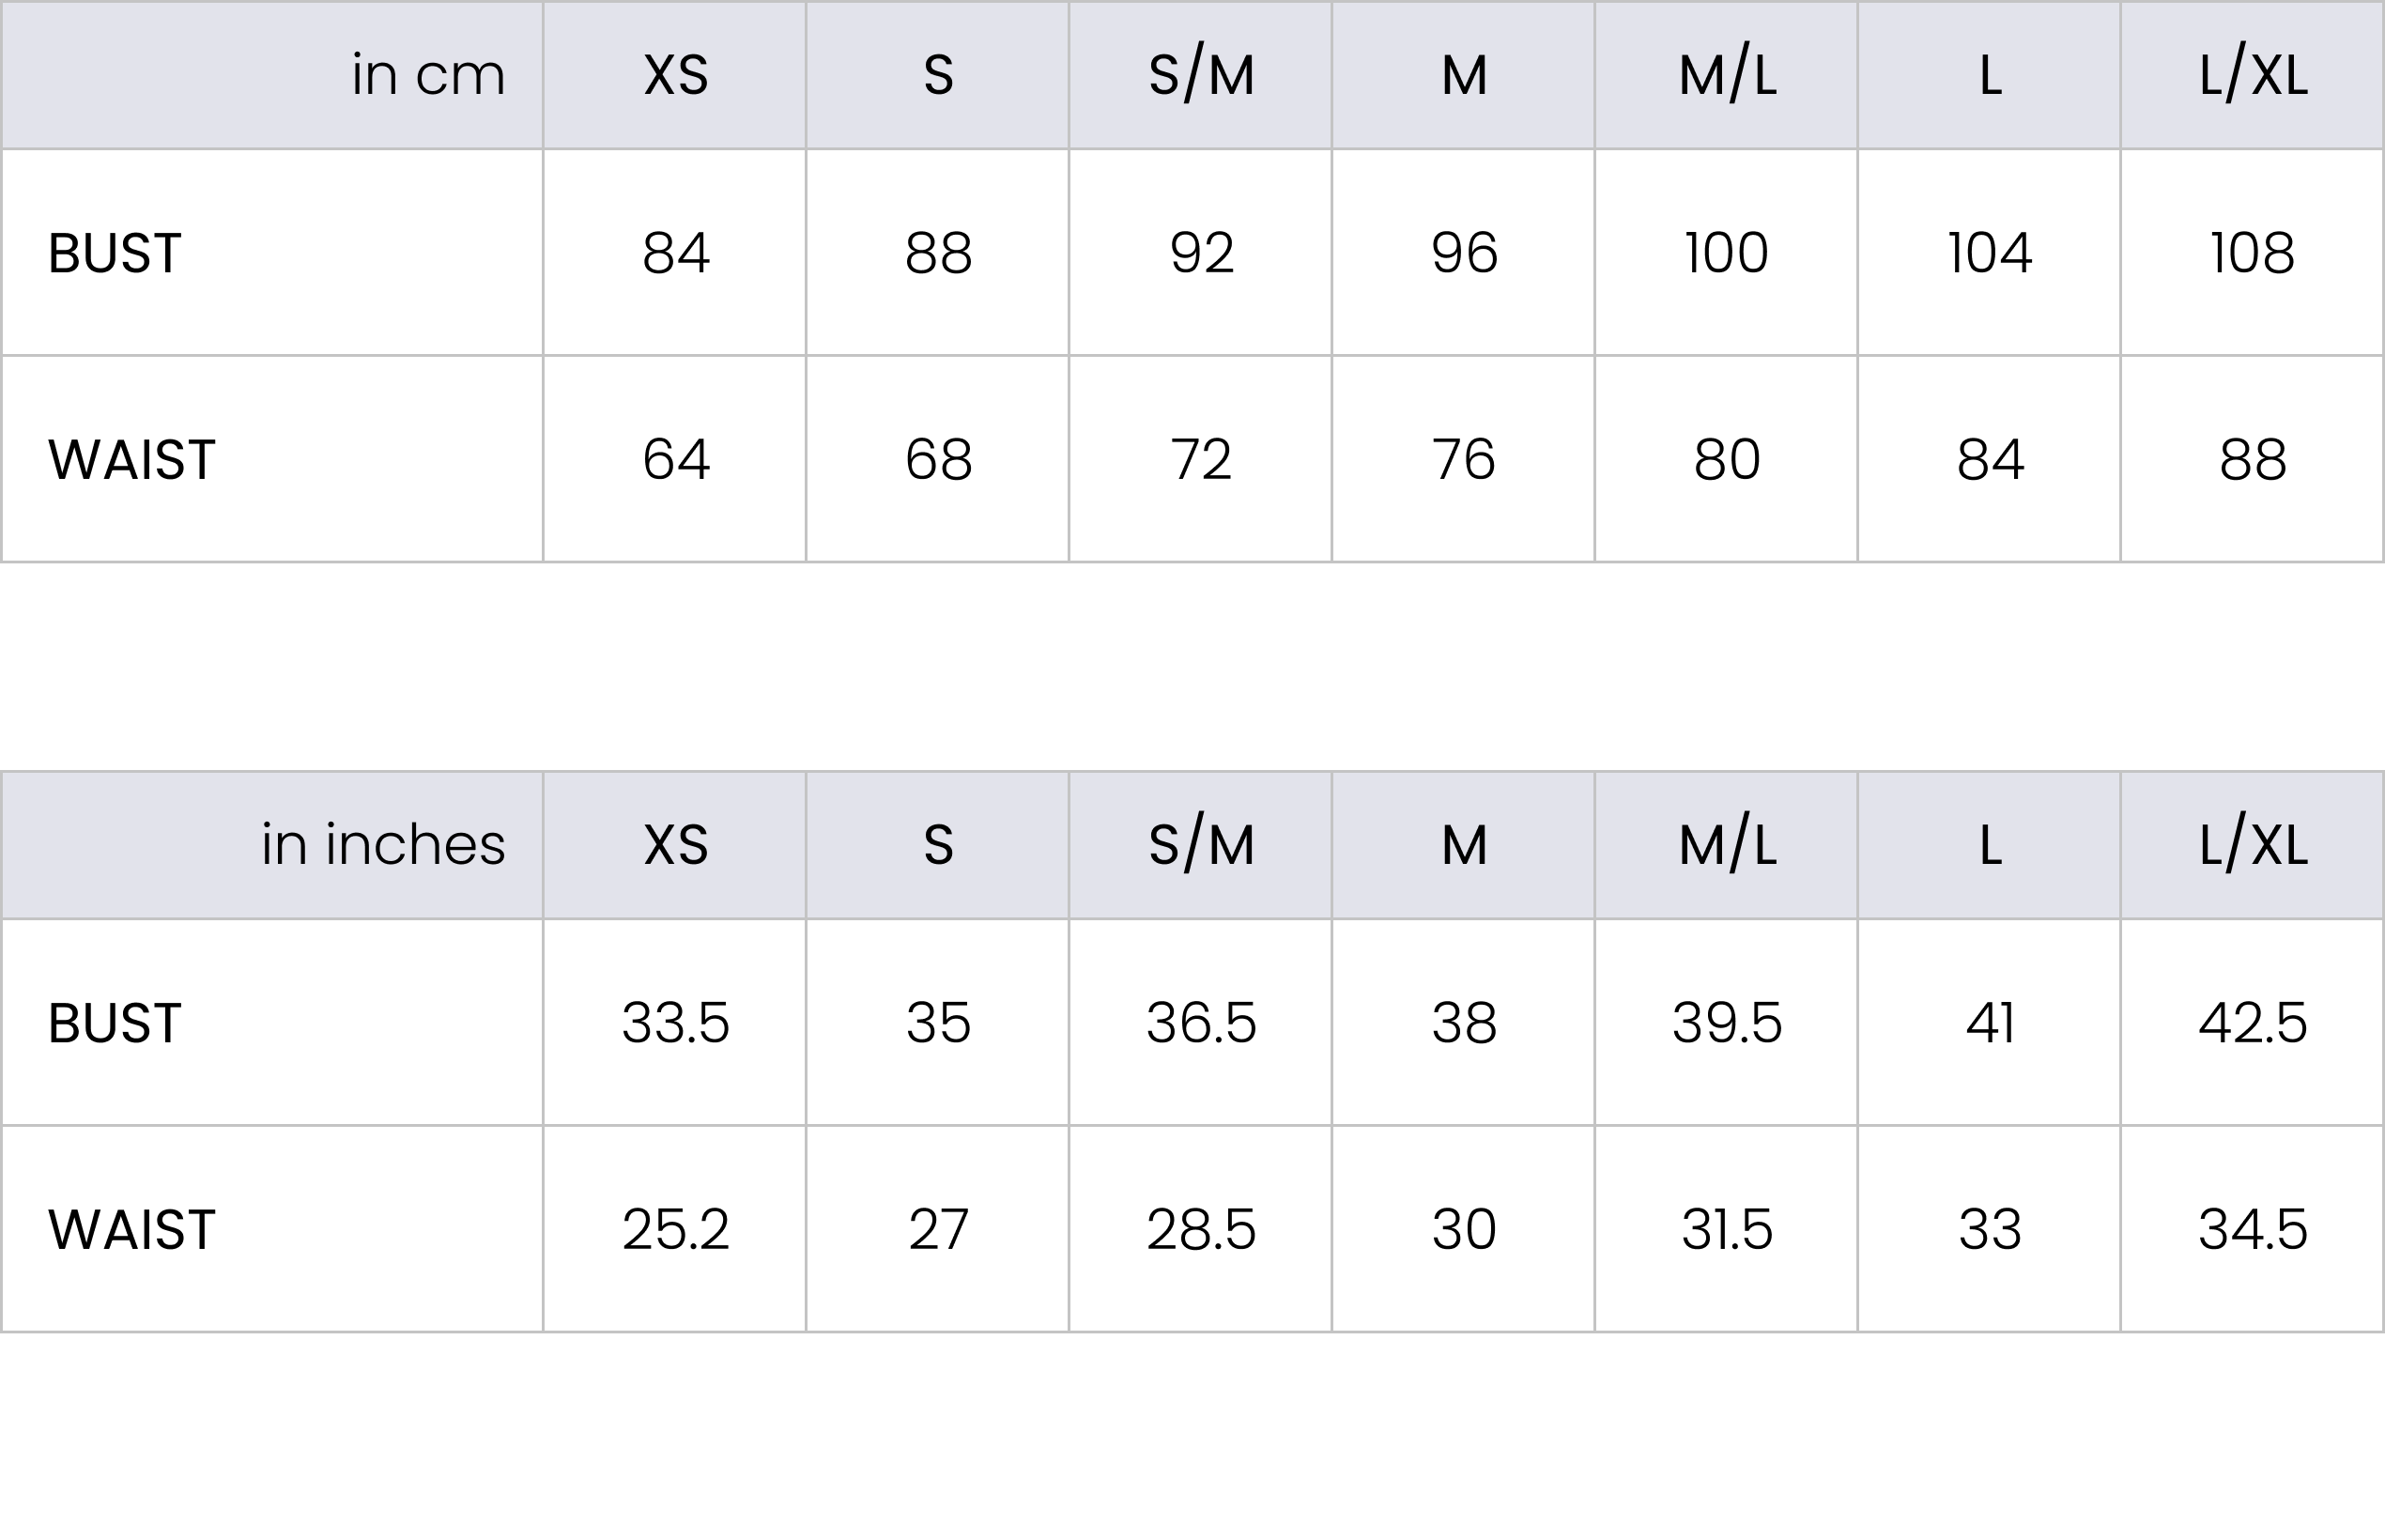This screenshot has height=1540, width=2385.
Task: Click the waist value 64
Action: (676, 460)
